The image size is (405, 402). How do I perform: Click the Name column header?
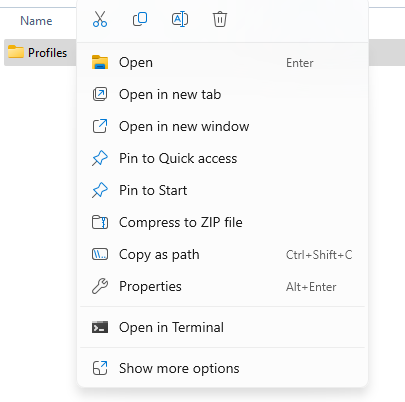(36, 21)
